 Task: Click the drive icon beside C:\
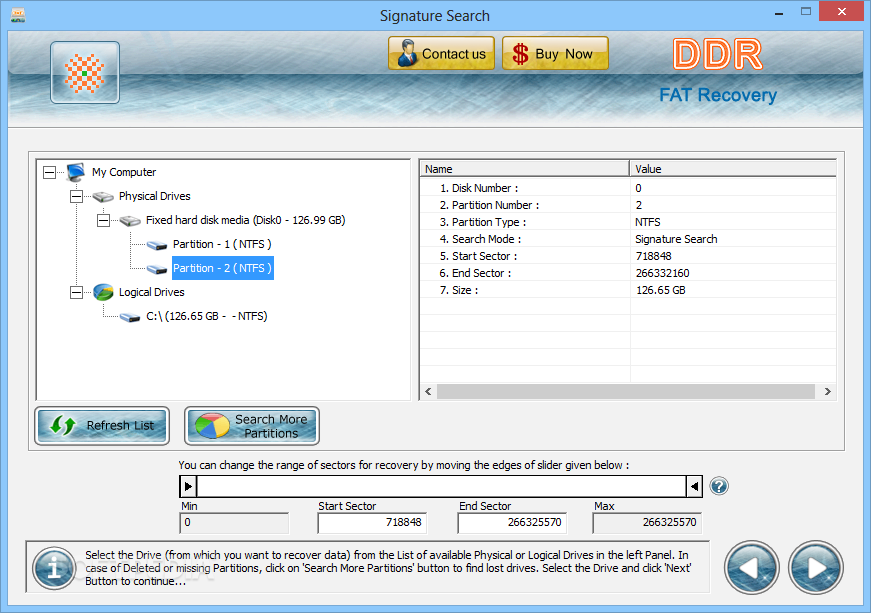tap(130, 317)
